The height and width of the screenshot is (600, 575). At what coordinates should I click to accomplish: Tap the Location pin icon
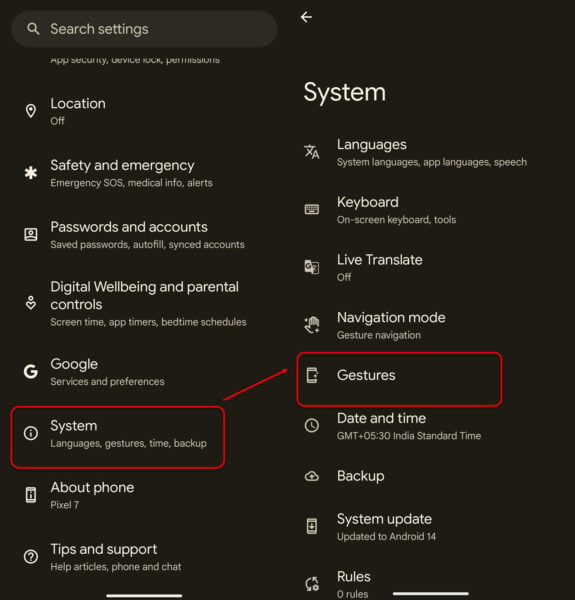coord(31,111)
